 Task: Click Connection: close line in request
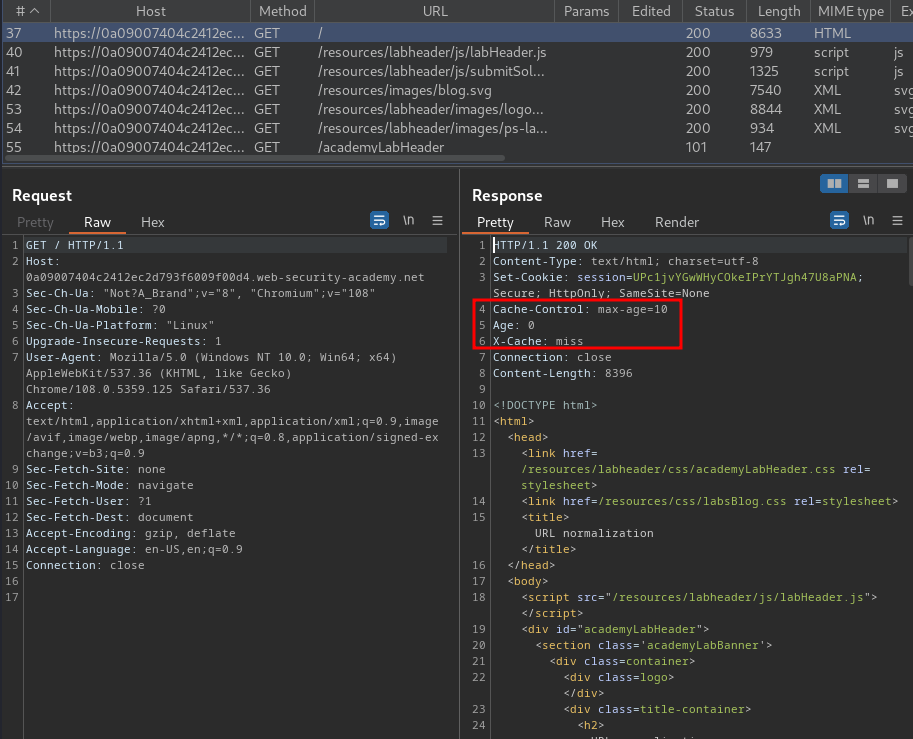[x=85, y=565]
